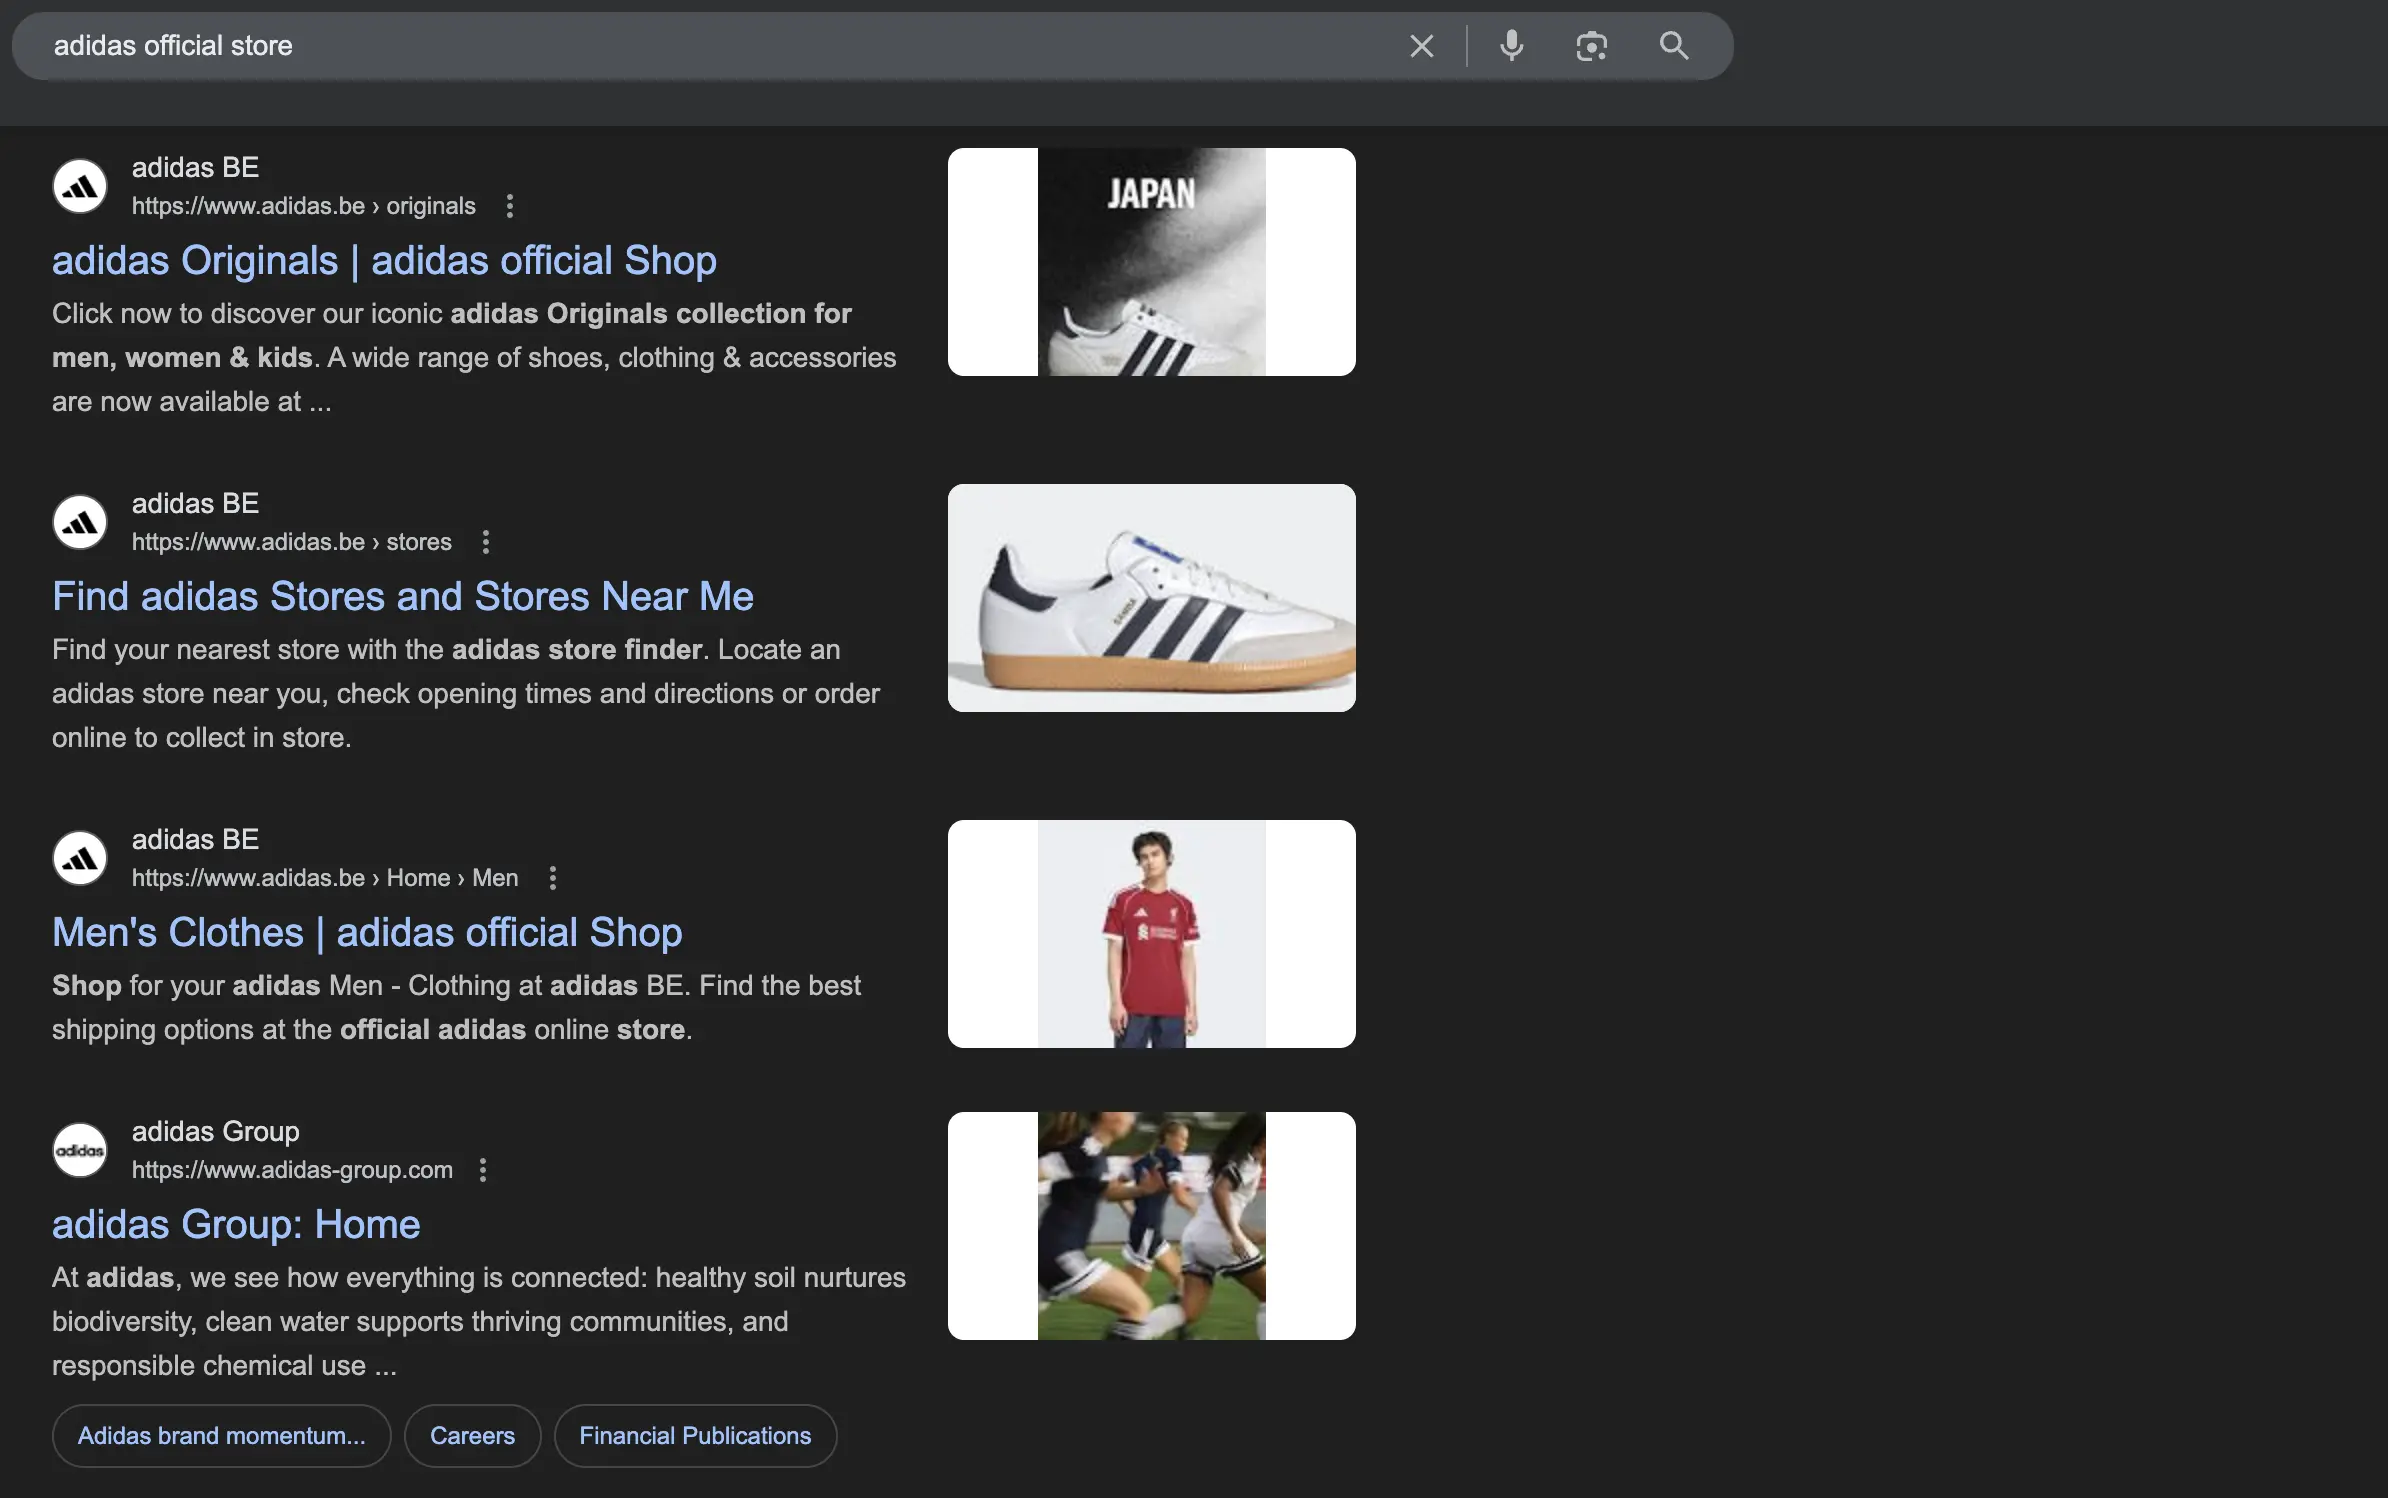The height and width of the screenshot is (1498, 2388).
Task: Open adidas Originals | adidas official Shop link
Action: [x=384, y=260]
